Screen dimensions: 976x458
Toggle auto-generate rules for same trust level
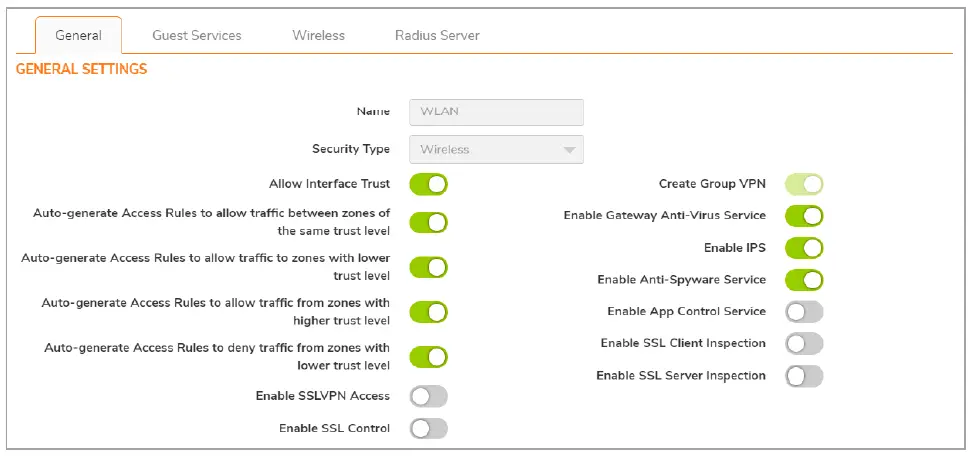428,222
